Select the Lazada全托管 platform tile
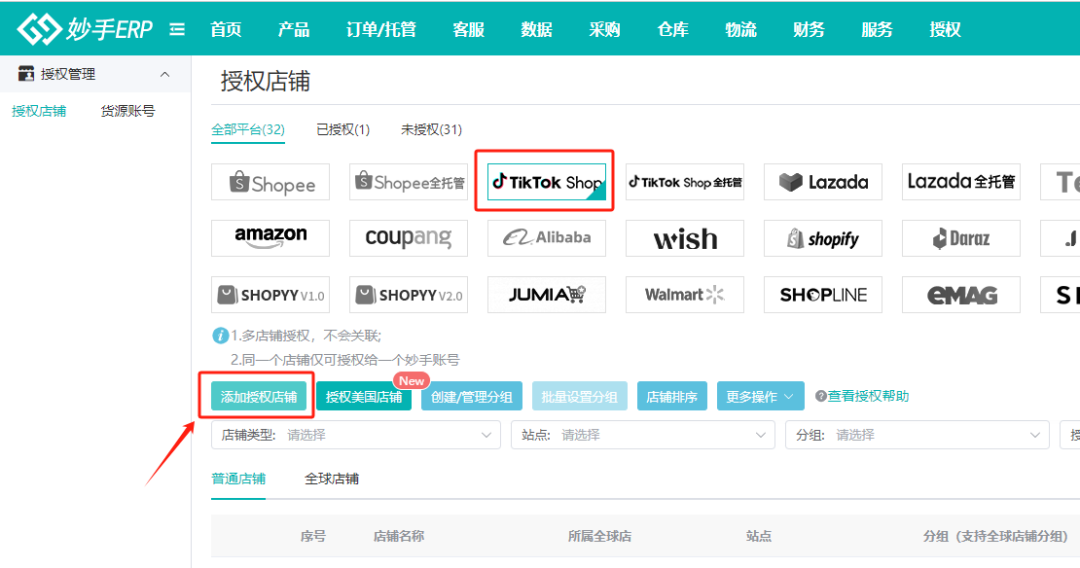This screenshot has width=1080, height=568. tap(962, 182)
